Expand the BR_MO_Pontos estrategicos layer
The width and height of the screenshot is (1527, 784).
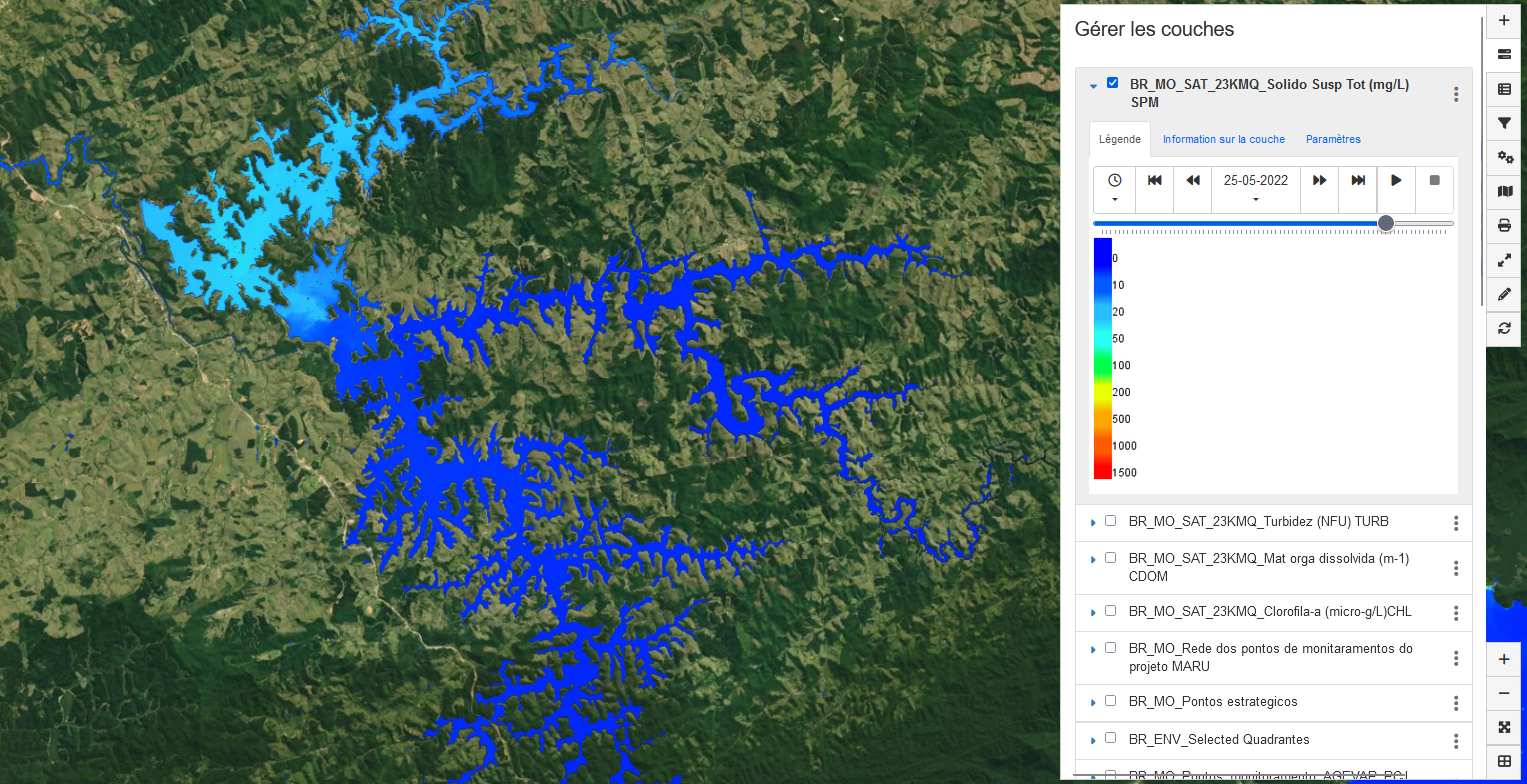click(1093, 703)
